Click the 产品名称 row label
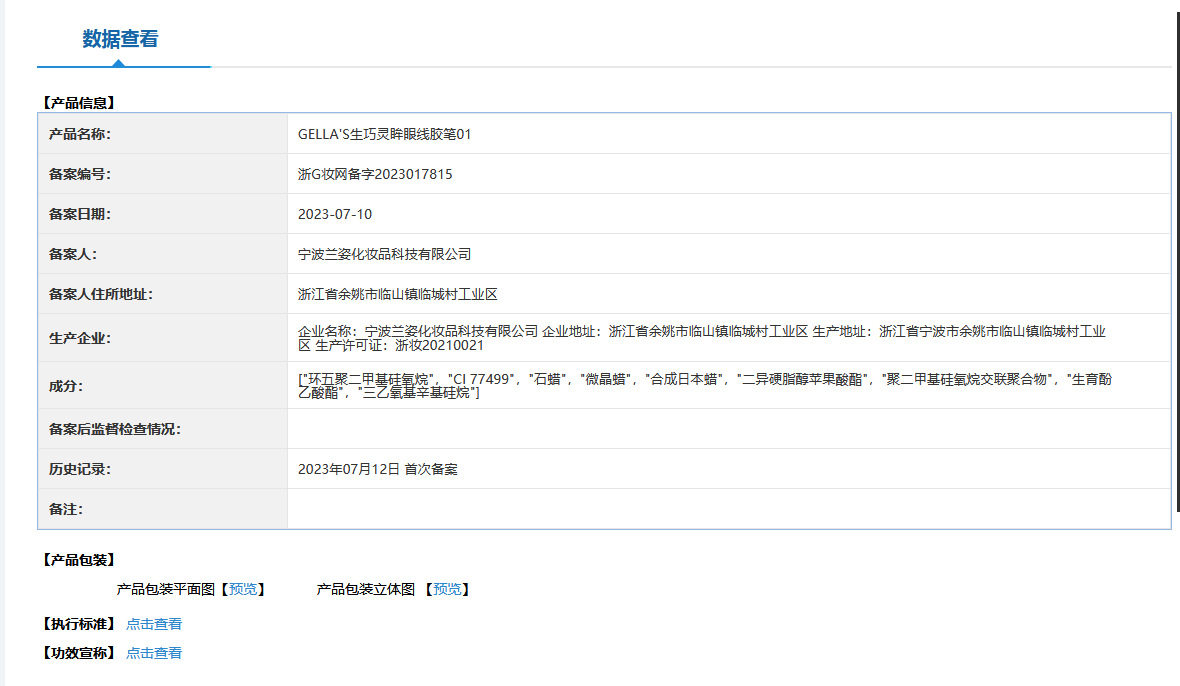 [x=80, y=134]
